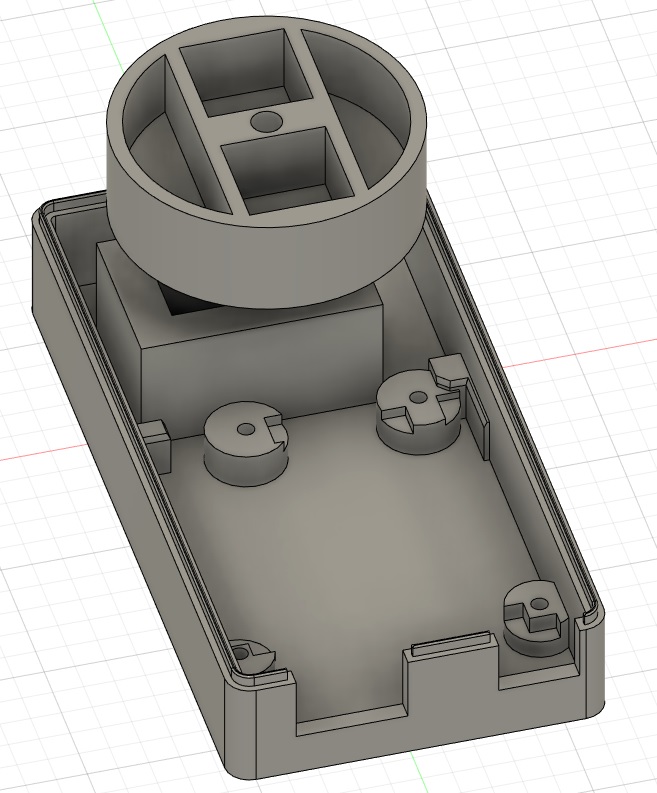657x793 pixels.
Task: Select the vertical rib on the right inner wall
Action: tap(477, 422)
